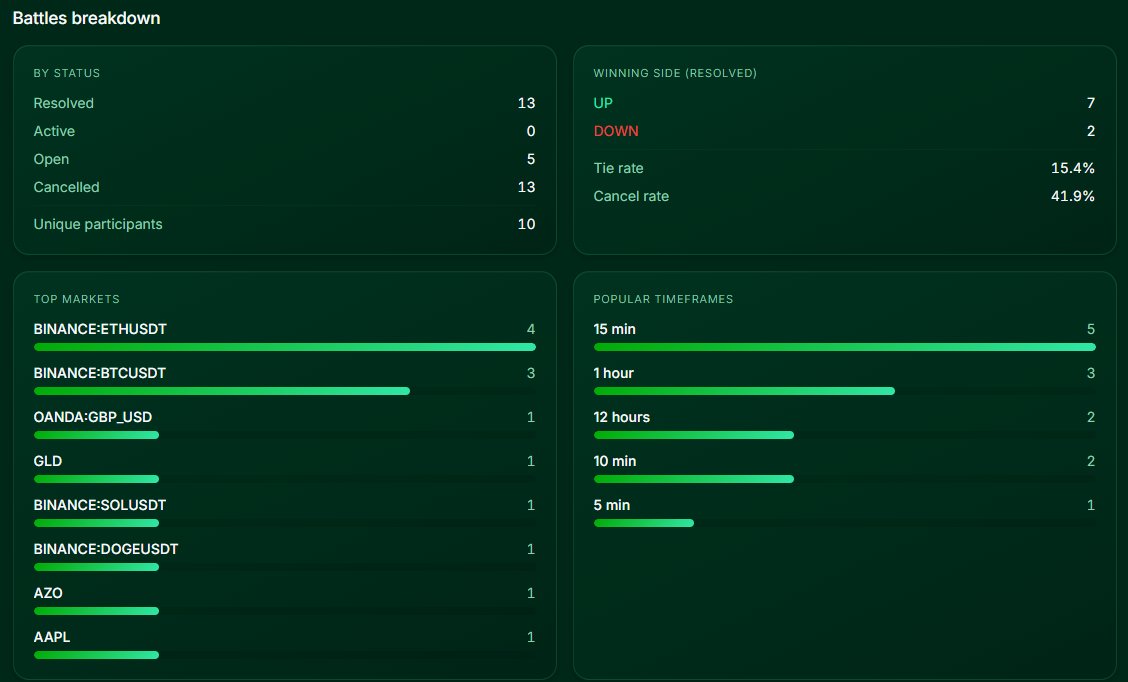1128x682 pixels.
Task: Click the Tie rate label
Action: pyautogui.click(x=618, y=168)
